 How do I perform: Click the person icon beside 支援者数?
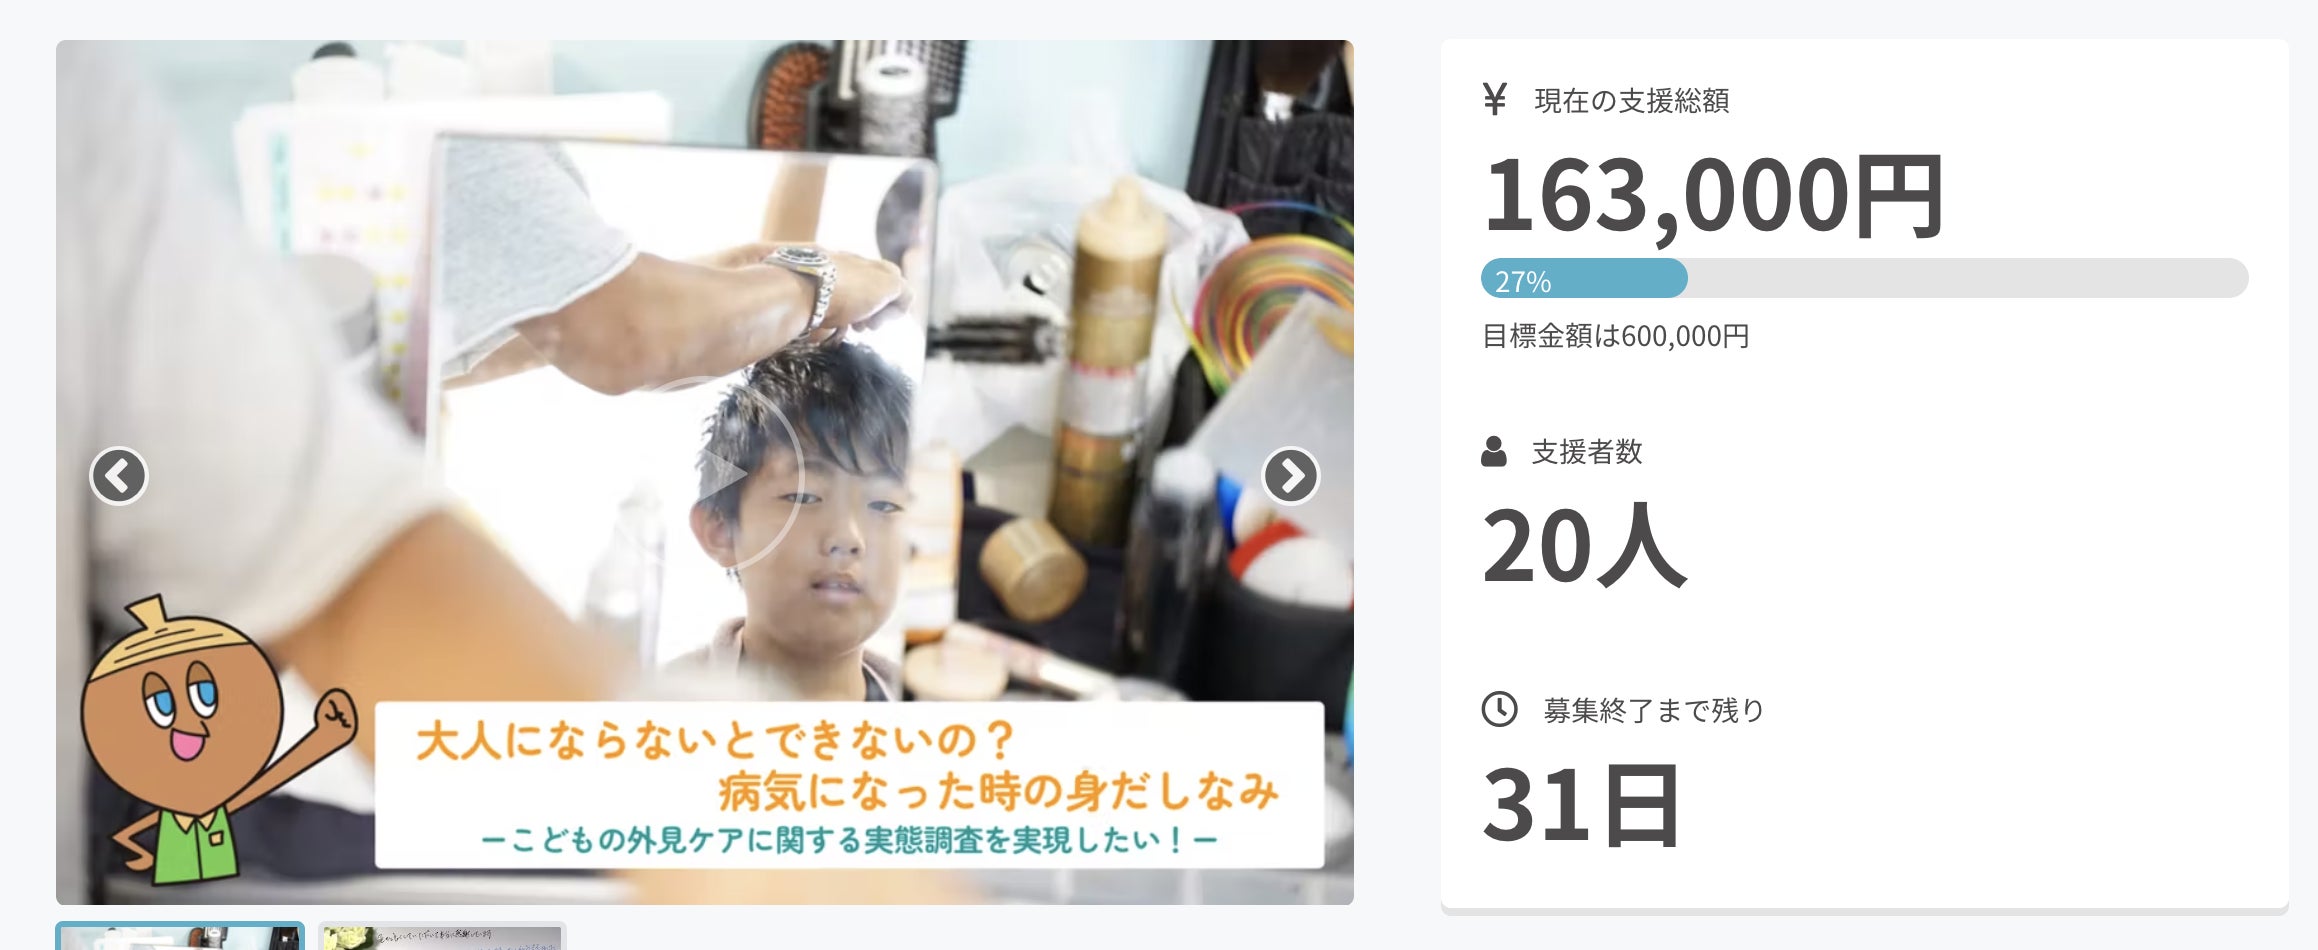tap(1494, 452)
